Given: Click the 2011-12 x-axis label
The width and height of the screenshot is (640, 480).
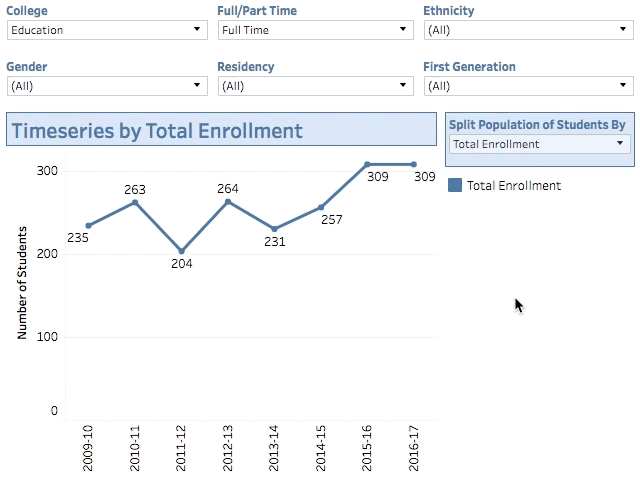Looking at the screenshot, I should (181, 448).
